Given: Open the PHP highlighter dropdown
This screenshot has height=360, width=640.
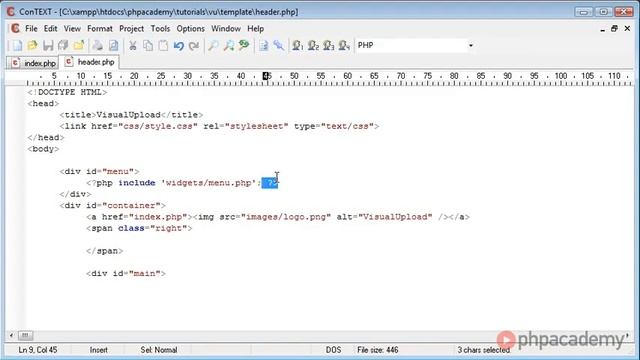Looking at the screenshot, I should tap(471, 45).
